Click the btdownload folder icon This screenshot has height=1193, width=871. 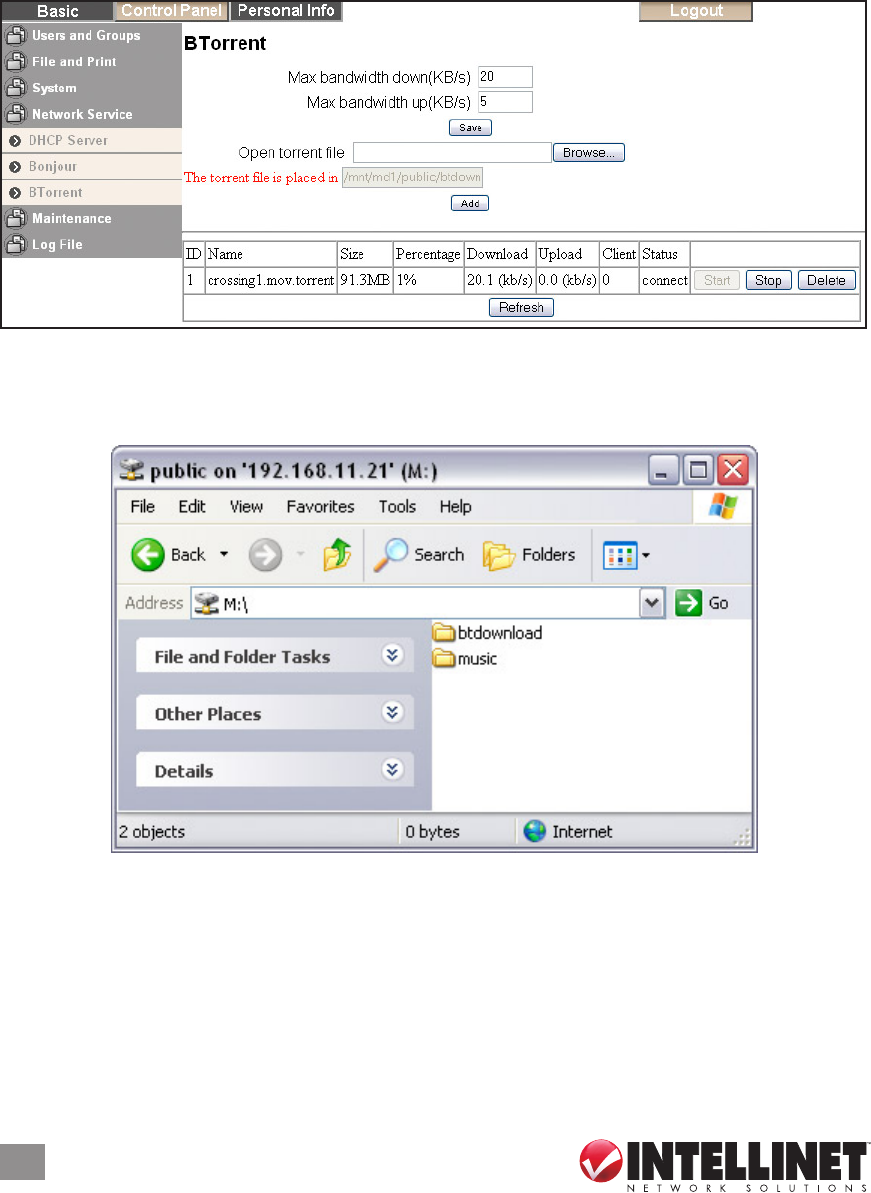(443, 632)
